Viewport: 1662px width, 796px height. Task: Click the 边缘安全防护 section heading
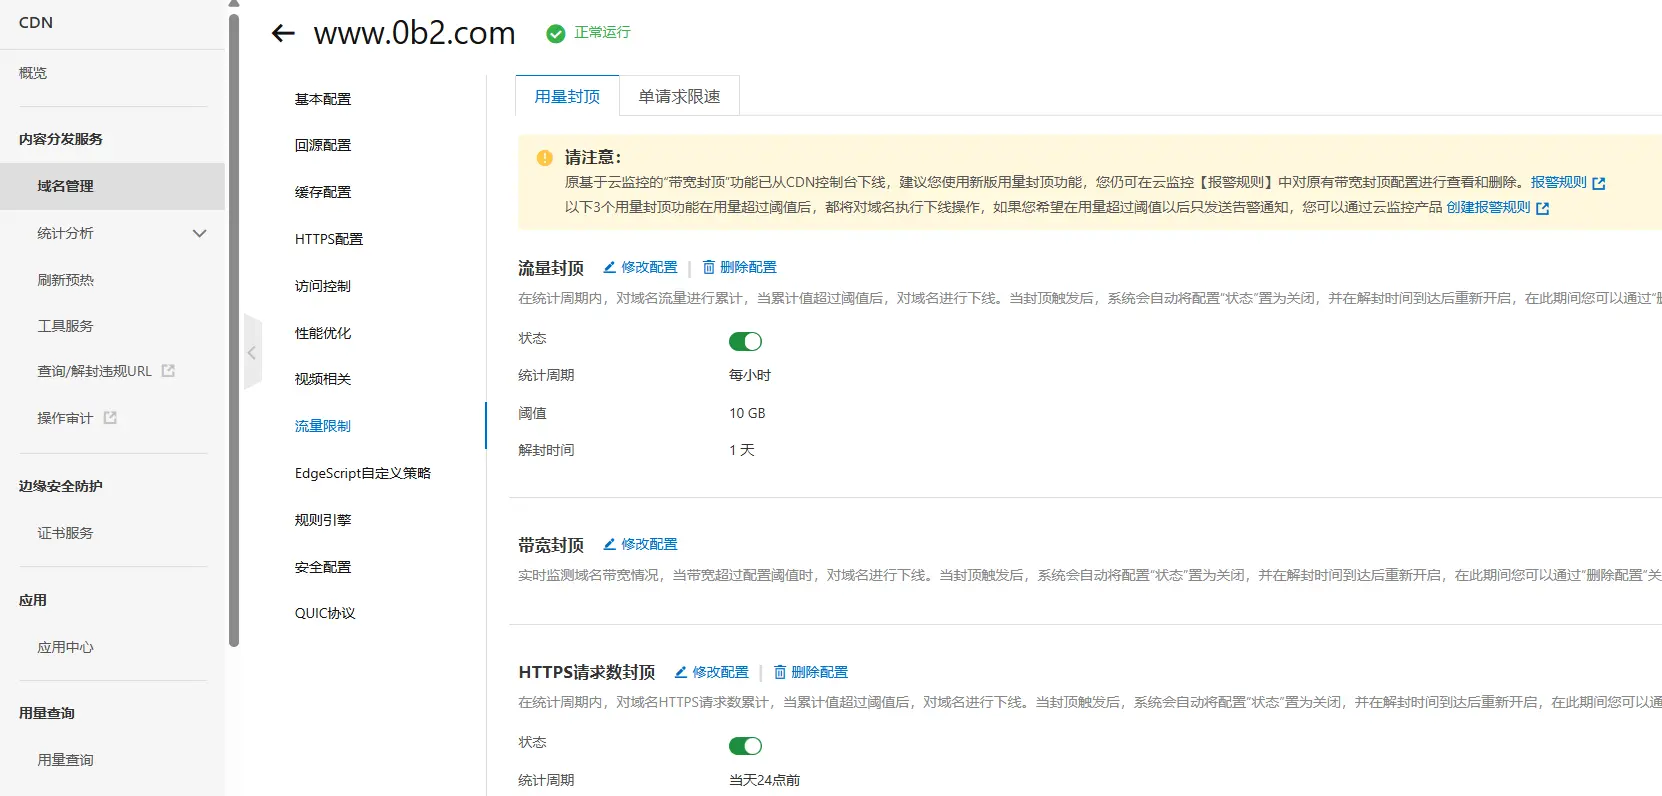[x=61, y=486]
